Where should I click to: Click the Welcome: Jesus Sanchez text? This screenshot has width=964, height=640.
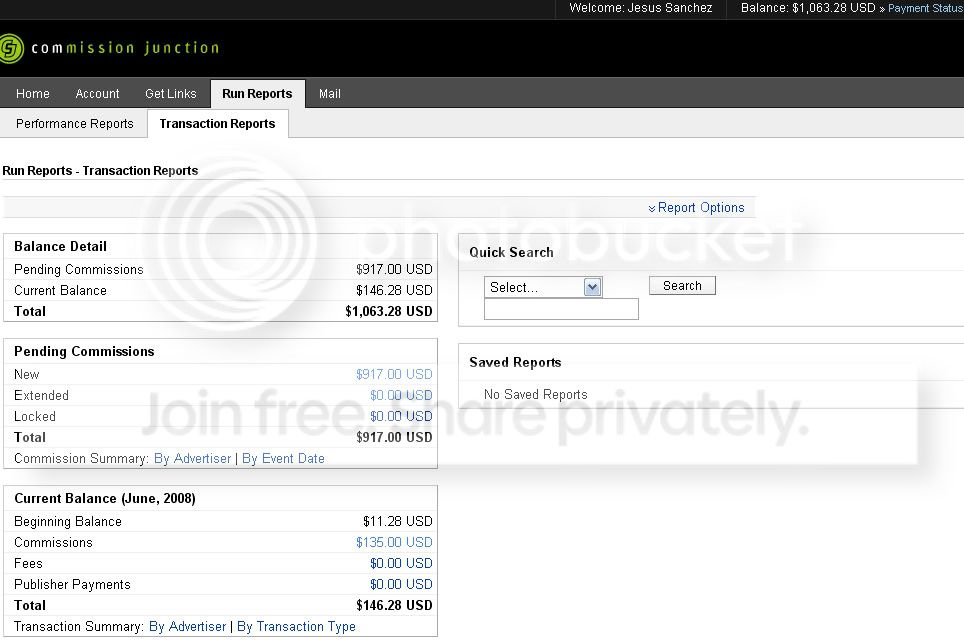pos(641,8)
